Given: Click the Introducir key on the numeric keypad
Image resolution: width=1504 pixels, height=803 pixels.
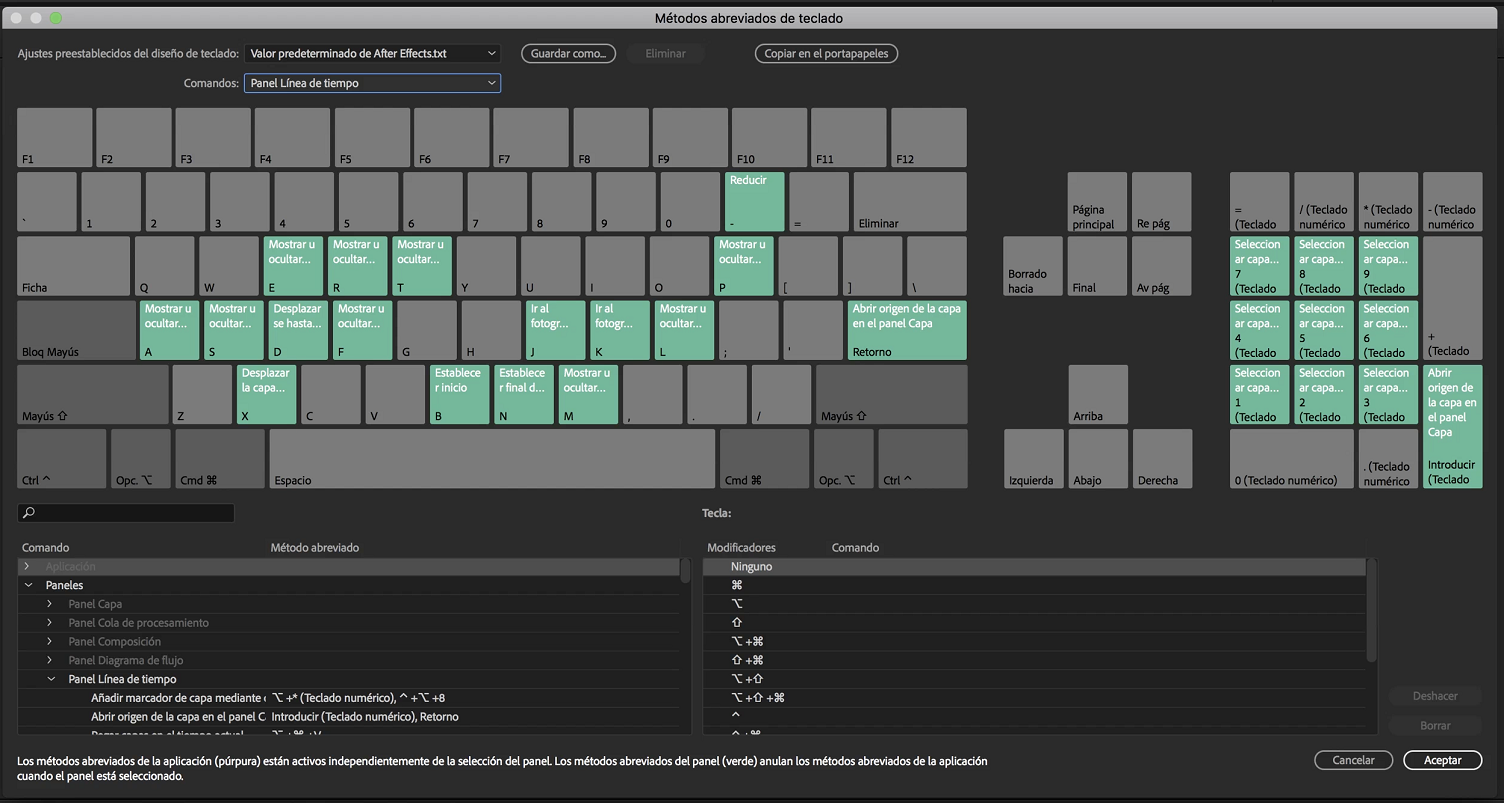Looking at the screenshot, I should (1452, 426).
